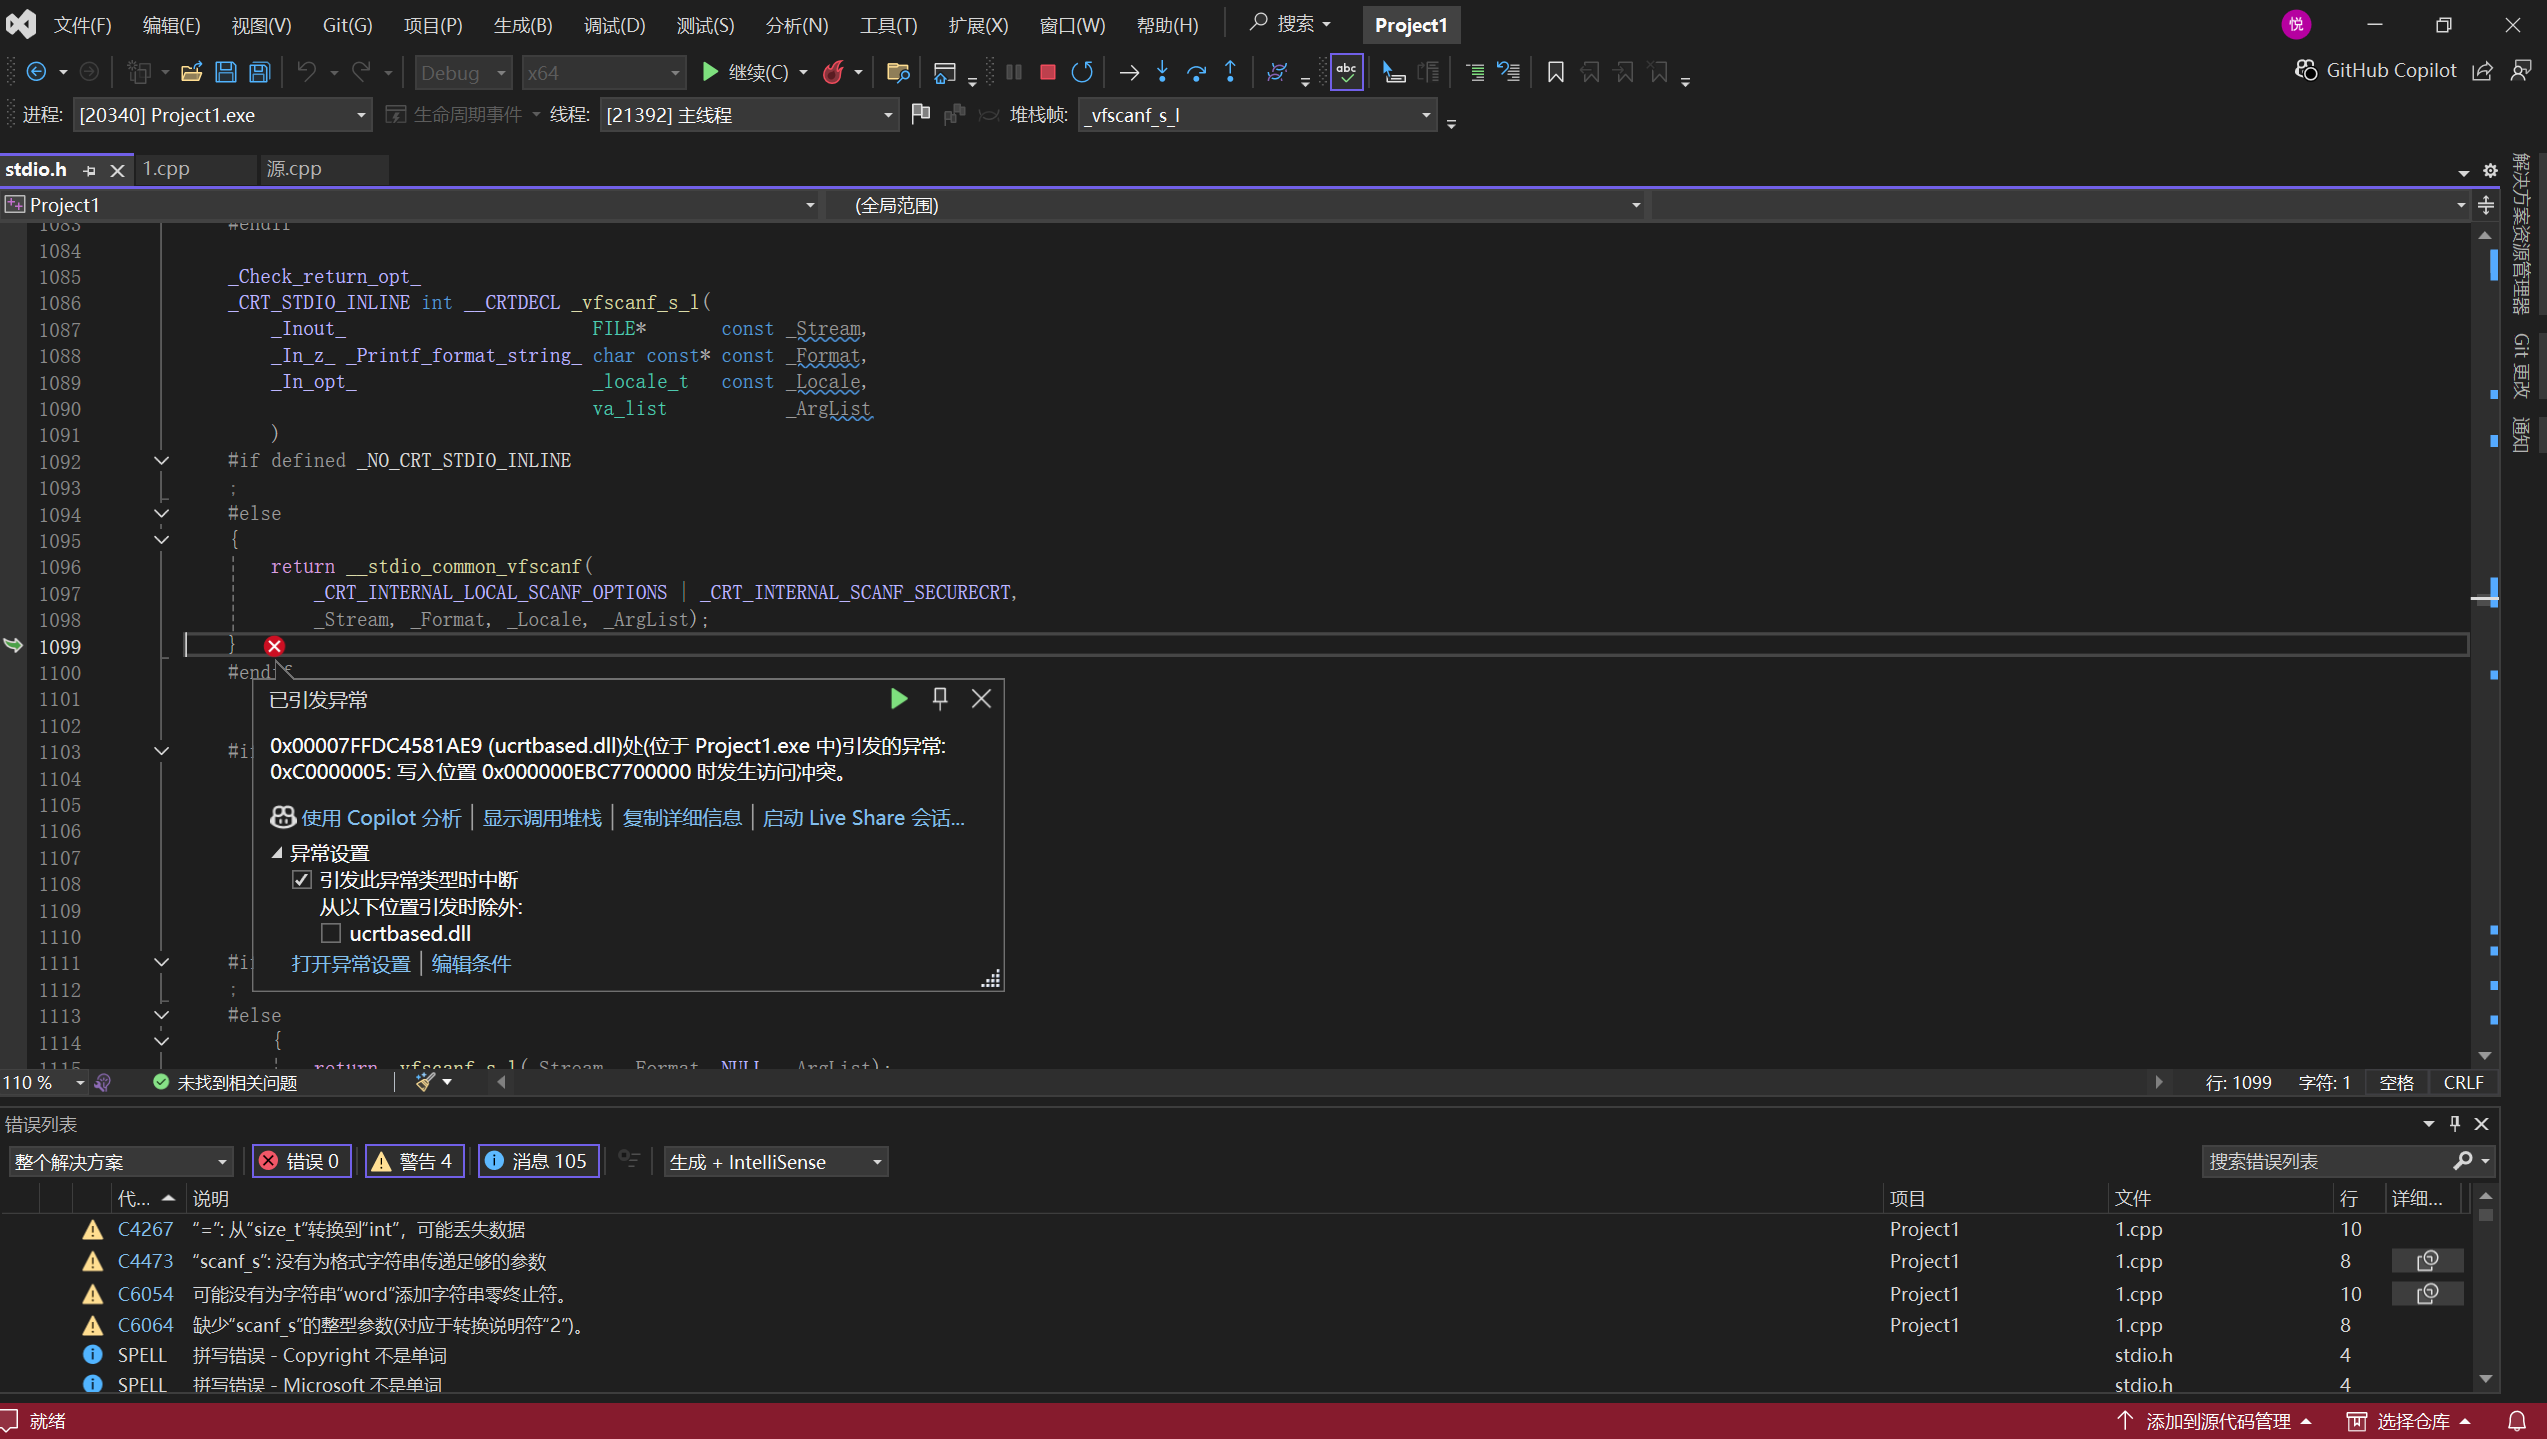Click the bookmark toggle icon in toolbar
The height and width of the screenshot is (1439, 2547).
tap(1555, 72)
